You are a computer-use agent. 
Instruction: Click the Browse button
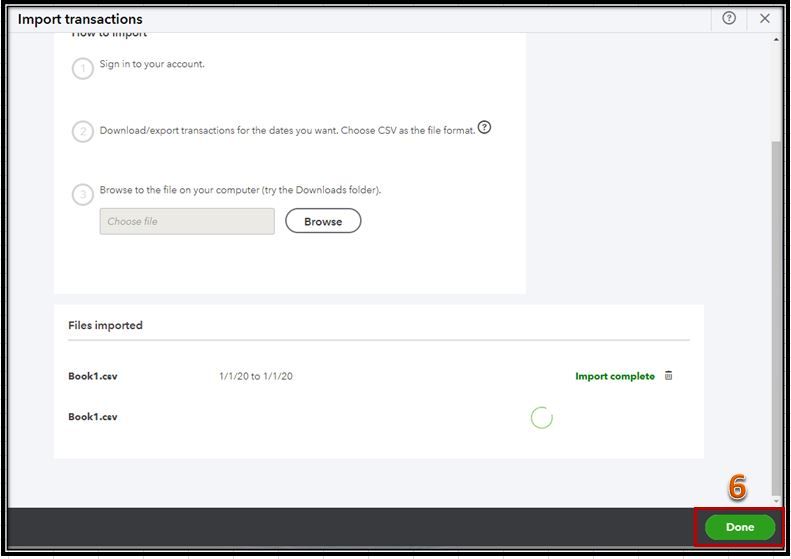coord(323,221)
